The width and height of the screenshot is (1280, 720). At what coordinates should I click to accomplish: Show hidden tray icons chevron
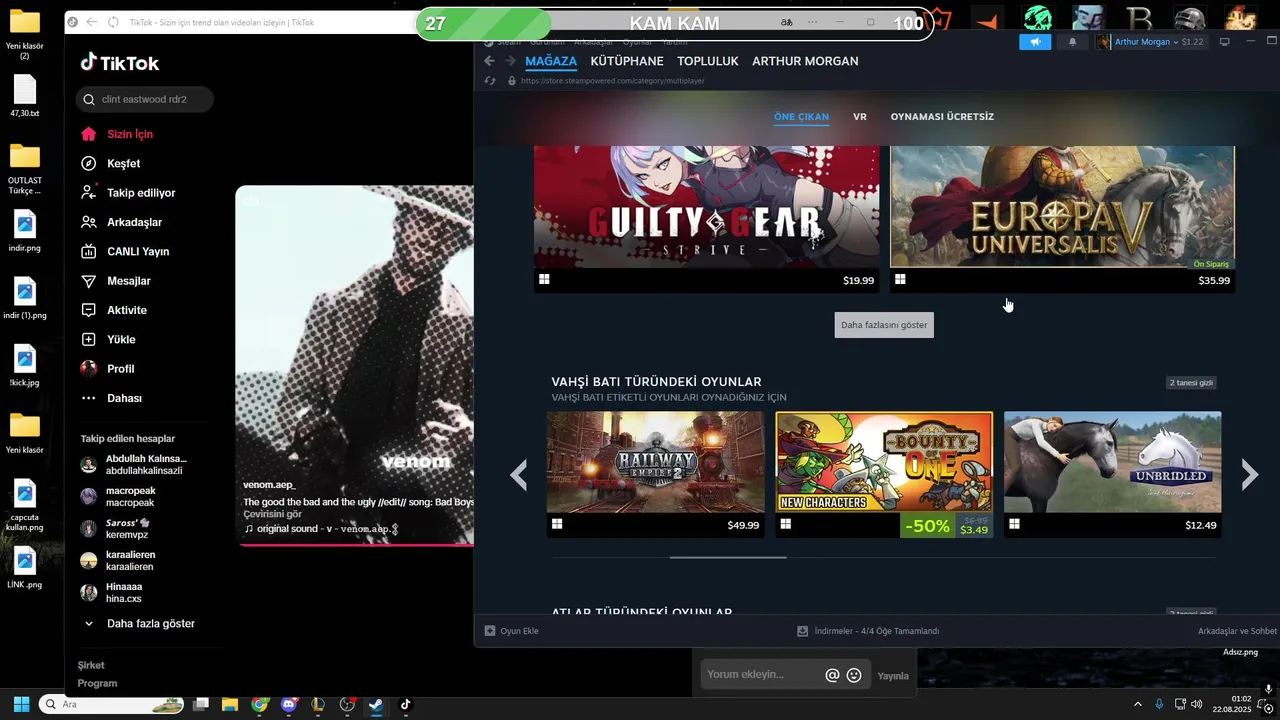pos(1137,704)
